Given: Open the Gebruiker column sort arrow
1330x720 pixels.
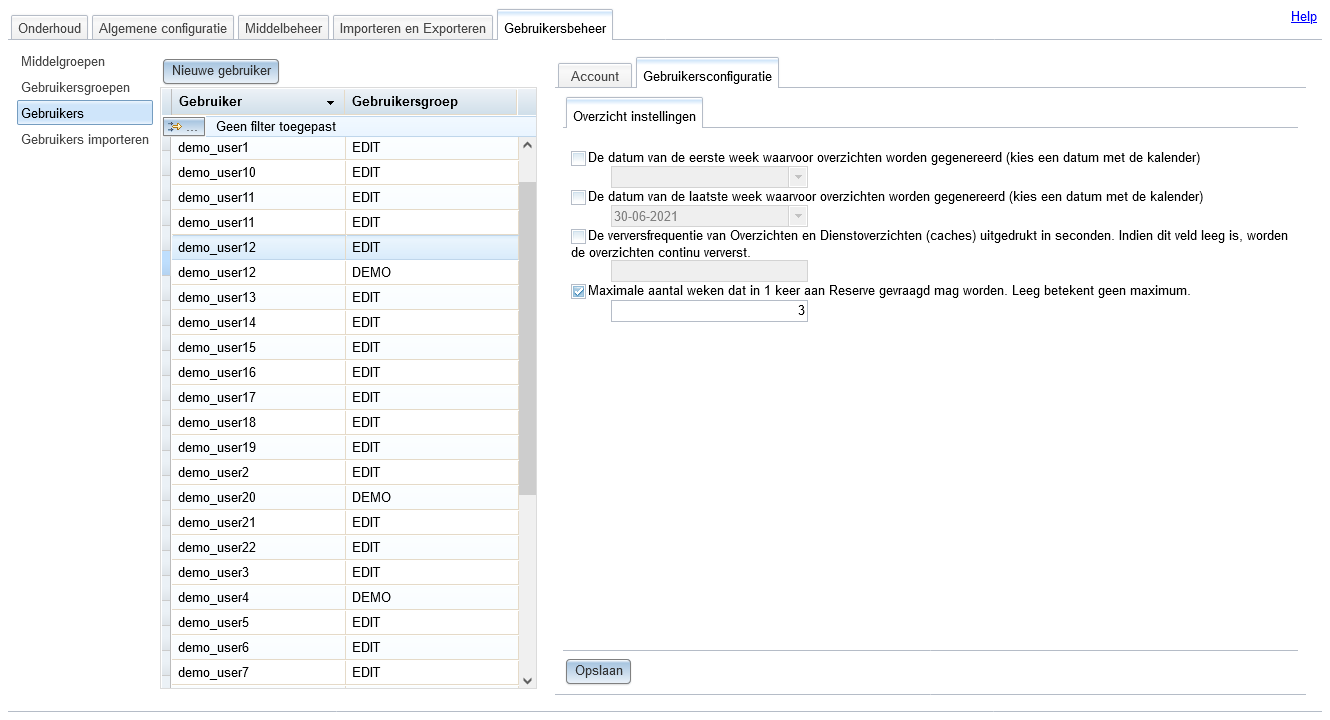Looking at the screenshot, I should [330, 102].
